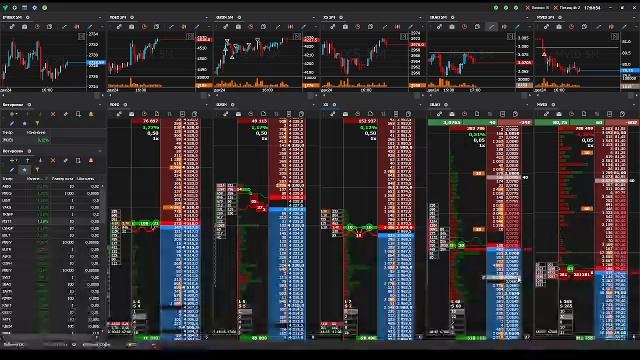Click the link icon in X5 order book toolbar
The image size is (640, 360).
[x=333, y=114]
